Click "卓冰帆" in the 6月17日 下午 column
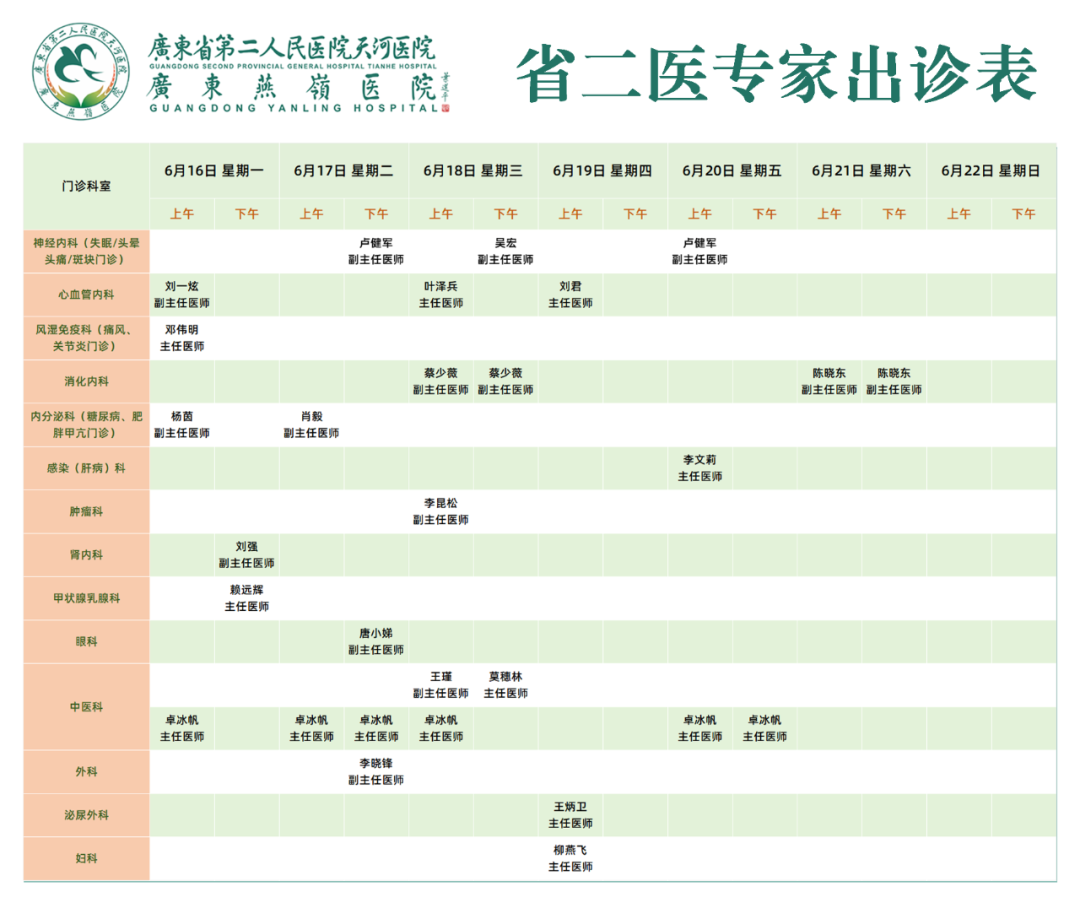This screenshot has width=1080, height=919. (x=376, y=721)
